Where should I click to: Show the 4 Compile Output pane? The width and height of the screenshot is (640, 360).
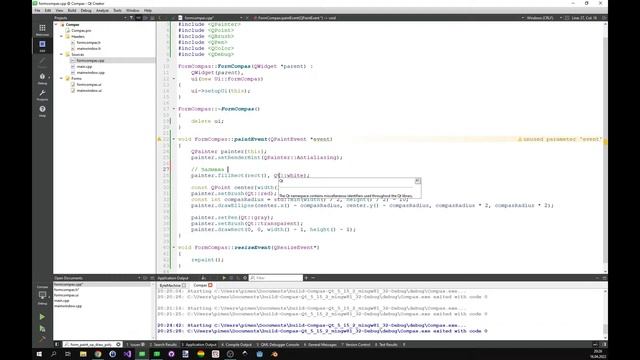pyautogui.click(x=237, y=344)
